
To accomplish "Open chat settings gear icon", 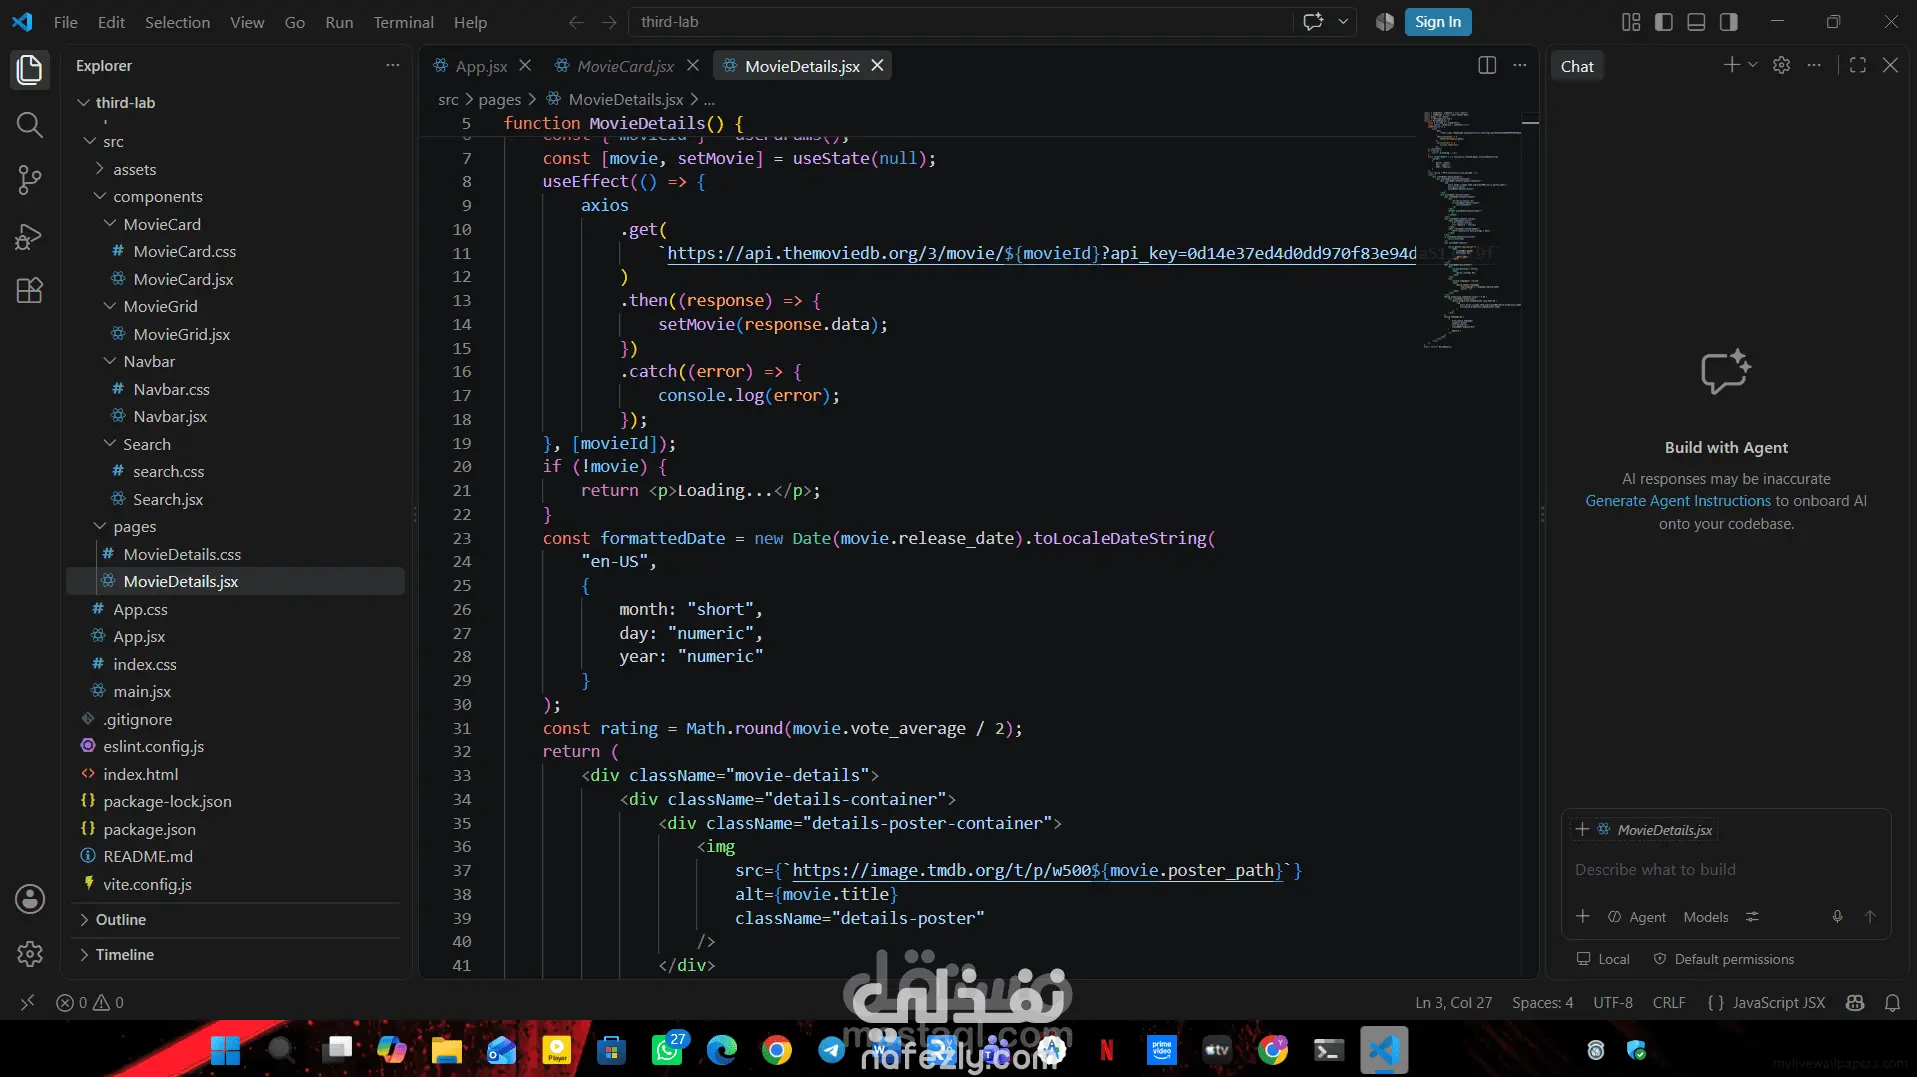I will pyautogui.click(x=1781, y=65).
